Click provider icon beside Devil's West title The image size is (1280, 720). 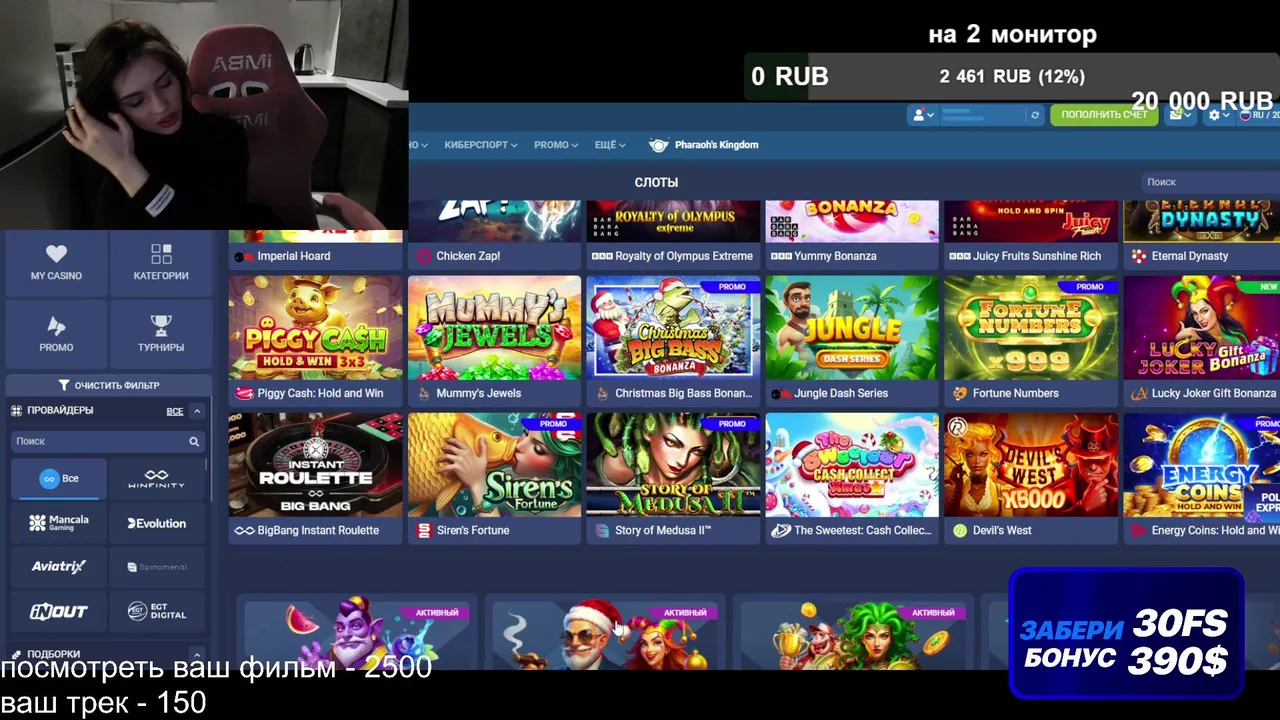click(960, 530)
